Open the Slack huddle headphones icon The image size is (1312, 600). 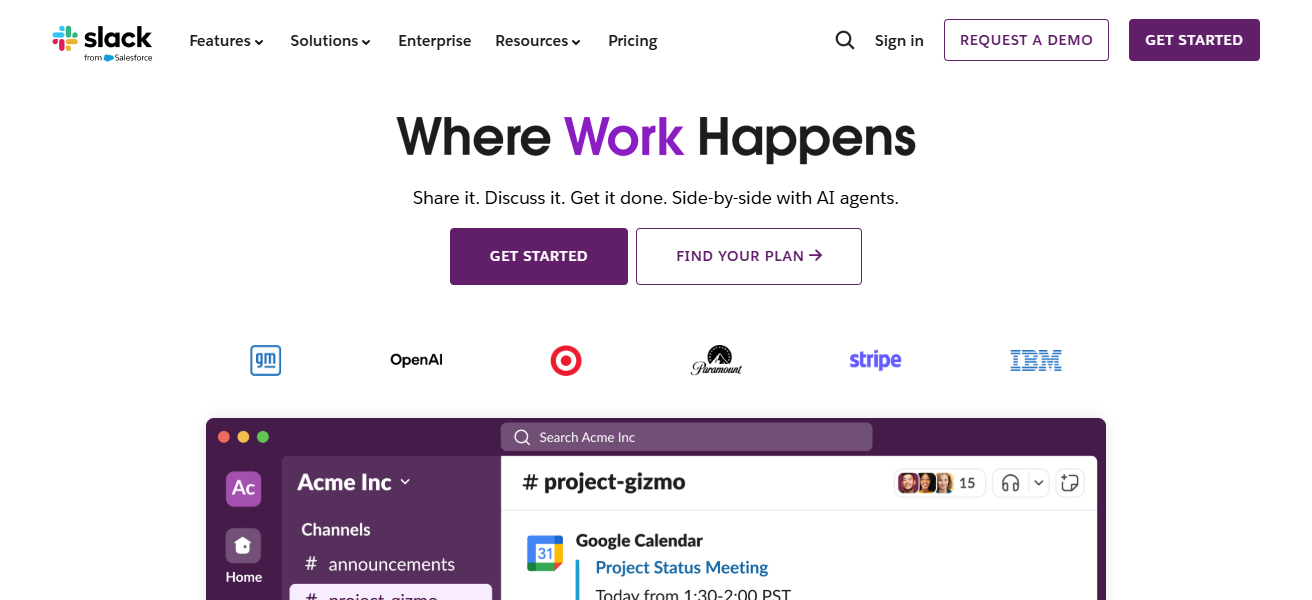tap(1011, 482)
